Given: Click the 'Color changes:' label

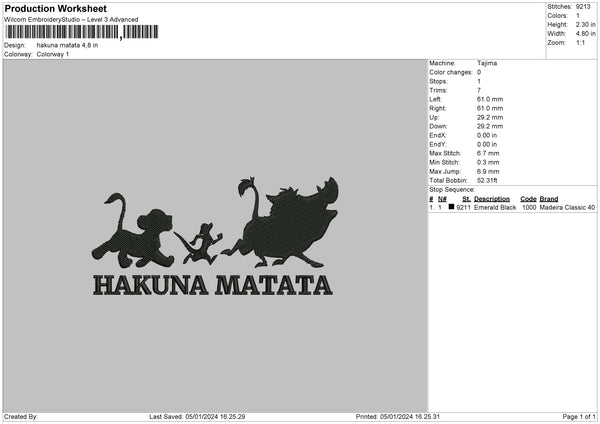Looking at the screenshot, I should (x=451, y=72).
